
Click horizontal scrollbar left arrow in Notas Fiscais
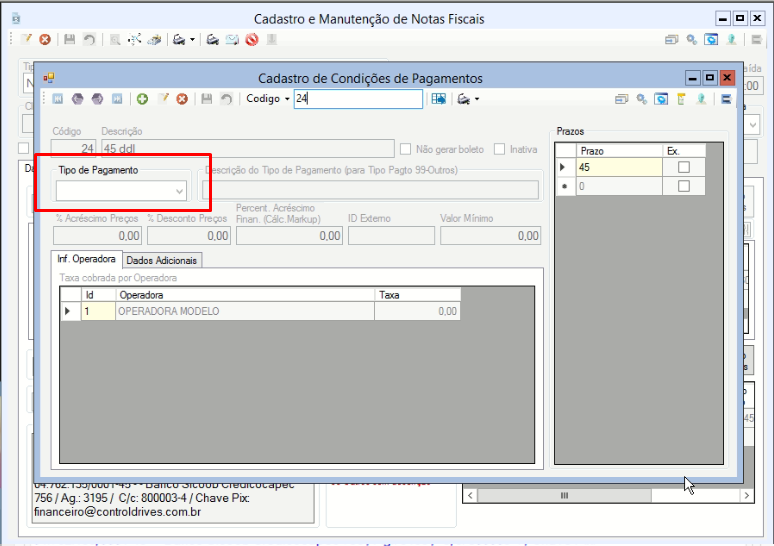[x=470, y=495]
